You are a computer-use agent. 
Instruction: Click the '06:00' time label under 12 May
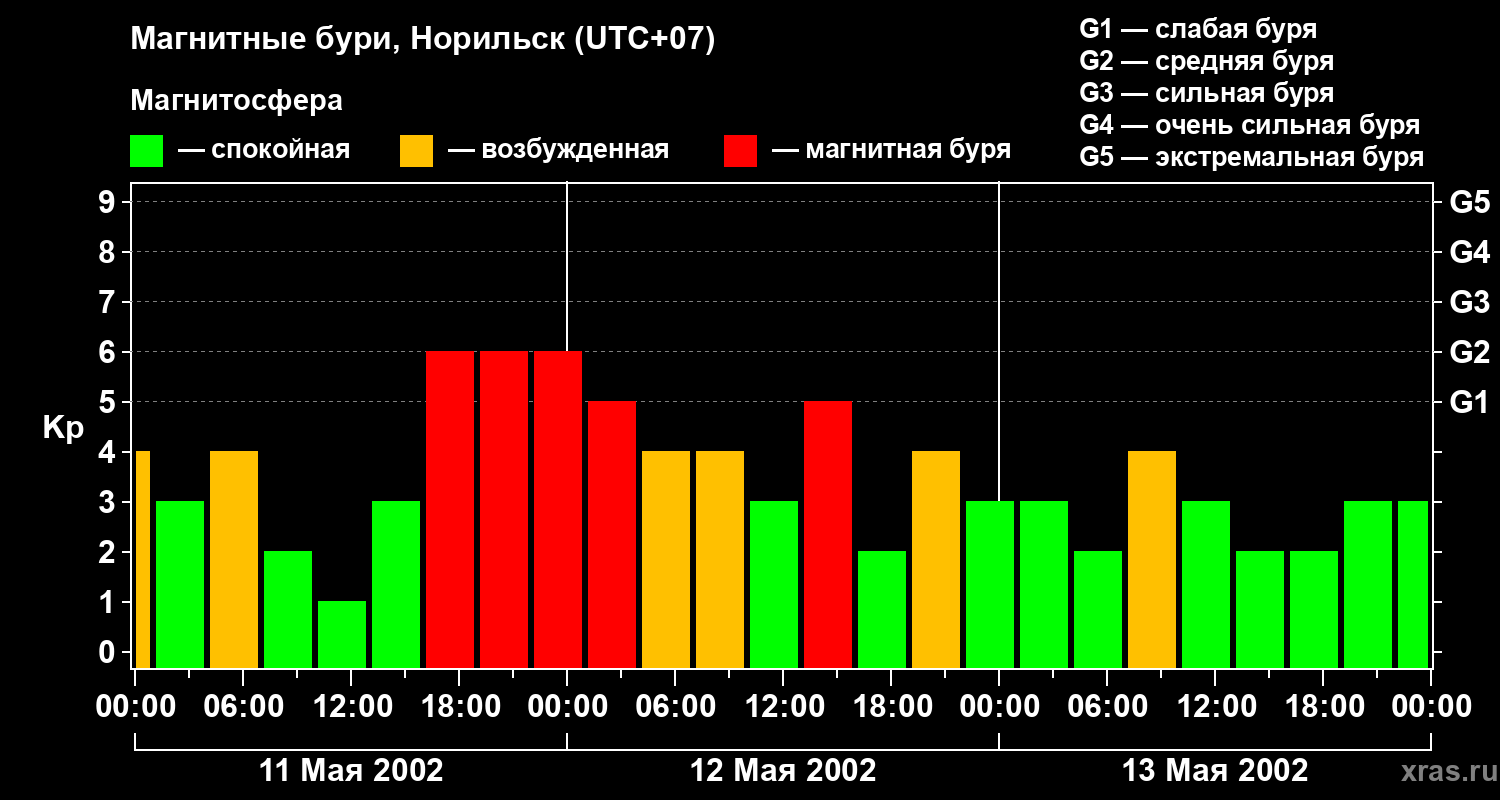coord(675,707)
